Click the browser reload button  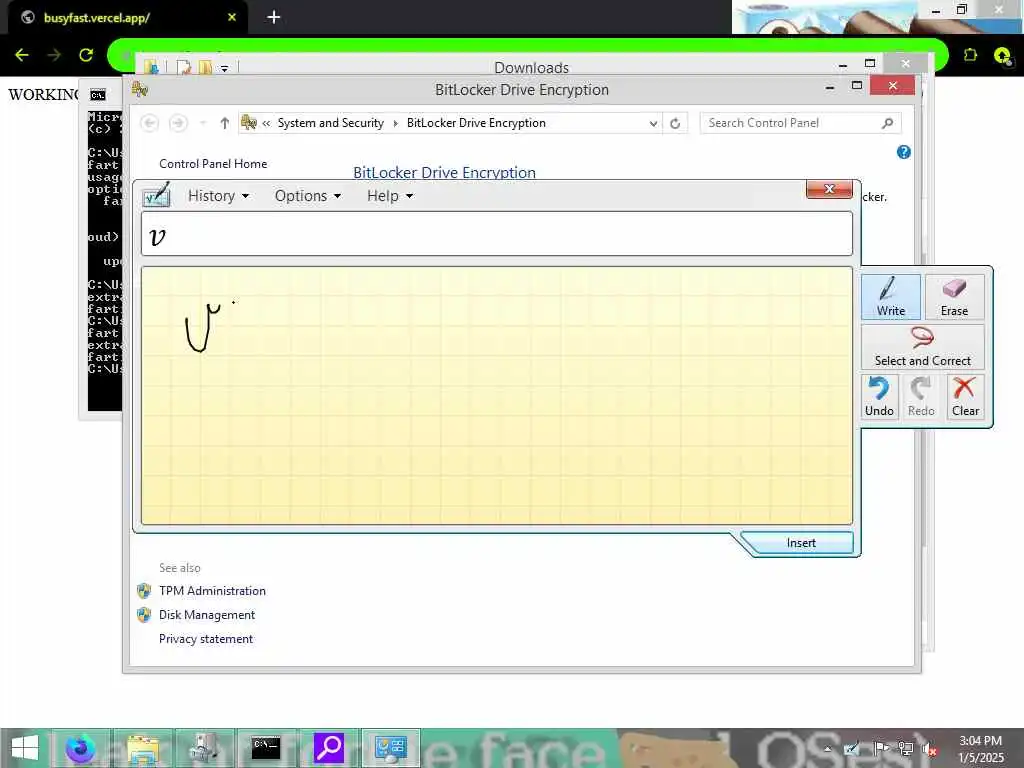point(86,55)
